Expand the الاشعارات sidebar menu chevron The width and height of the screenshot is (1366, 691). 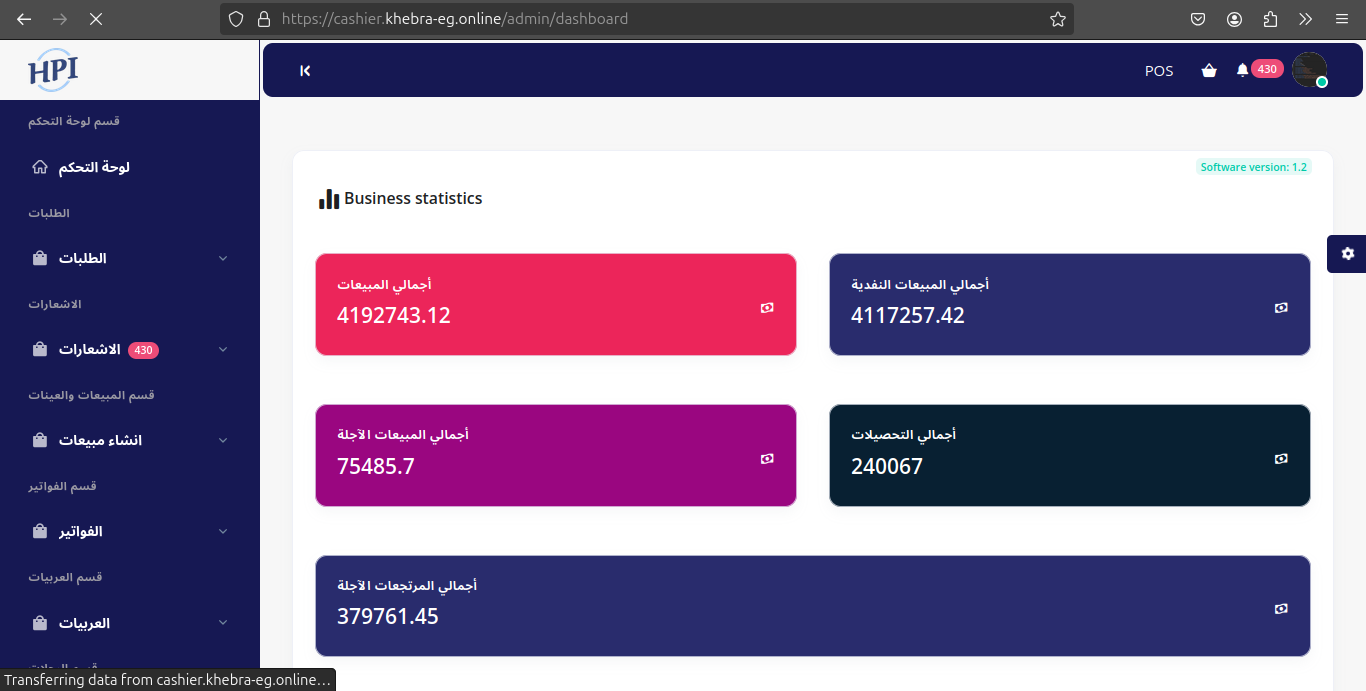223,350
